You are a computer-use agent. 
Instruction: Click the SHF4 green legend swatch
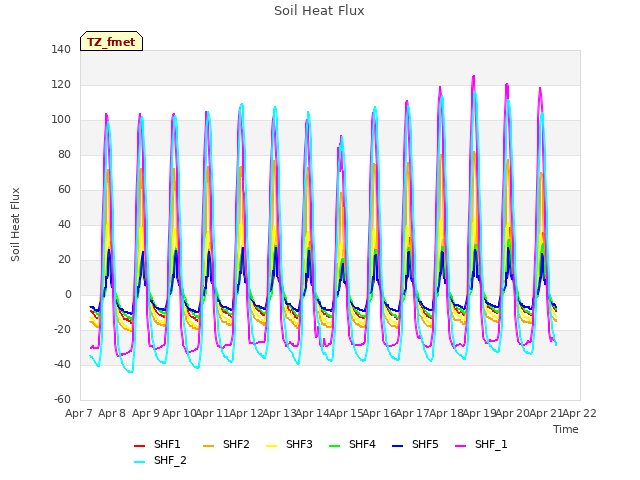334,446
